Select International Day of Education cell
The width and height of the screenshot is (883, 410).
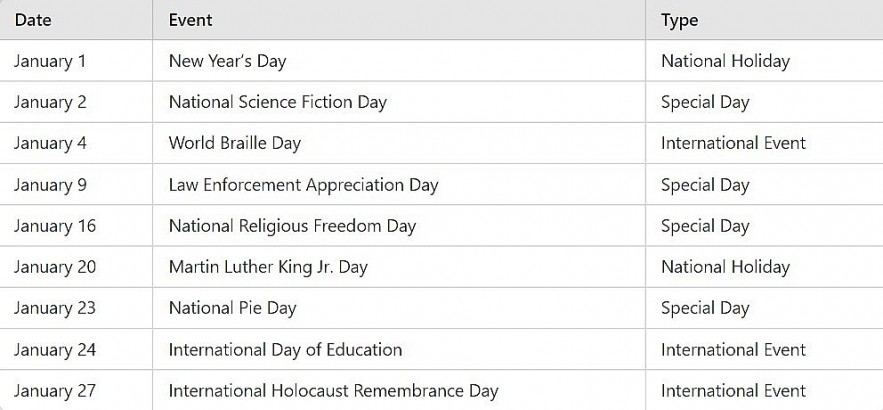tap(285, 350)
